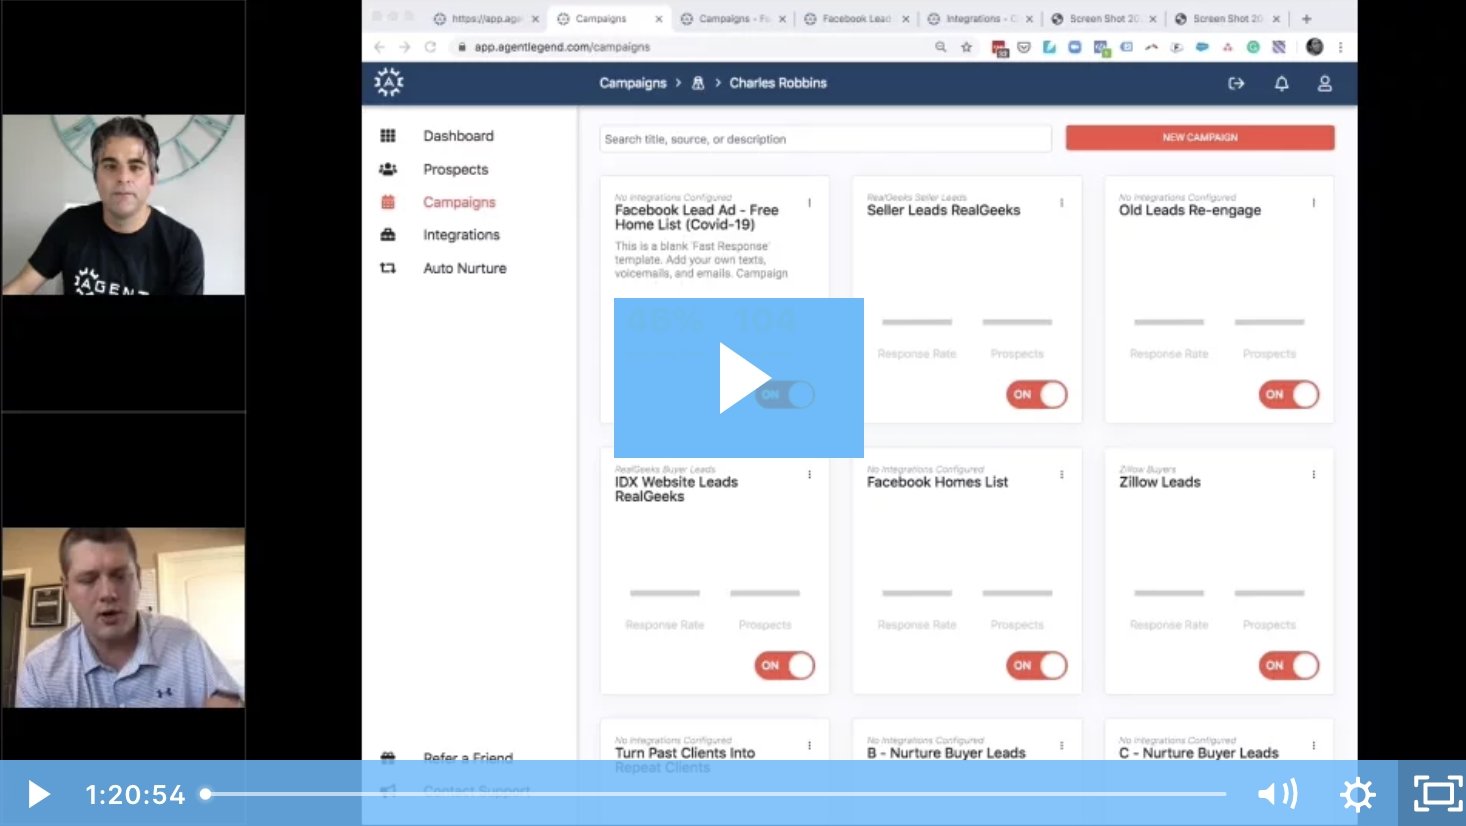Click NEW CAMPAIGN button
The height and width of the screenshot is (826, 1466).
tap(1200, 138)
